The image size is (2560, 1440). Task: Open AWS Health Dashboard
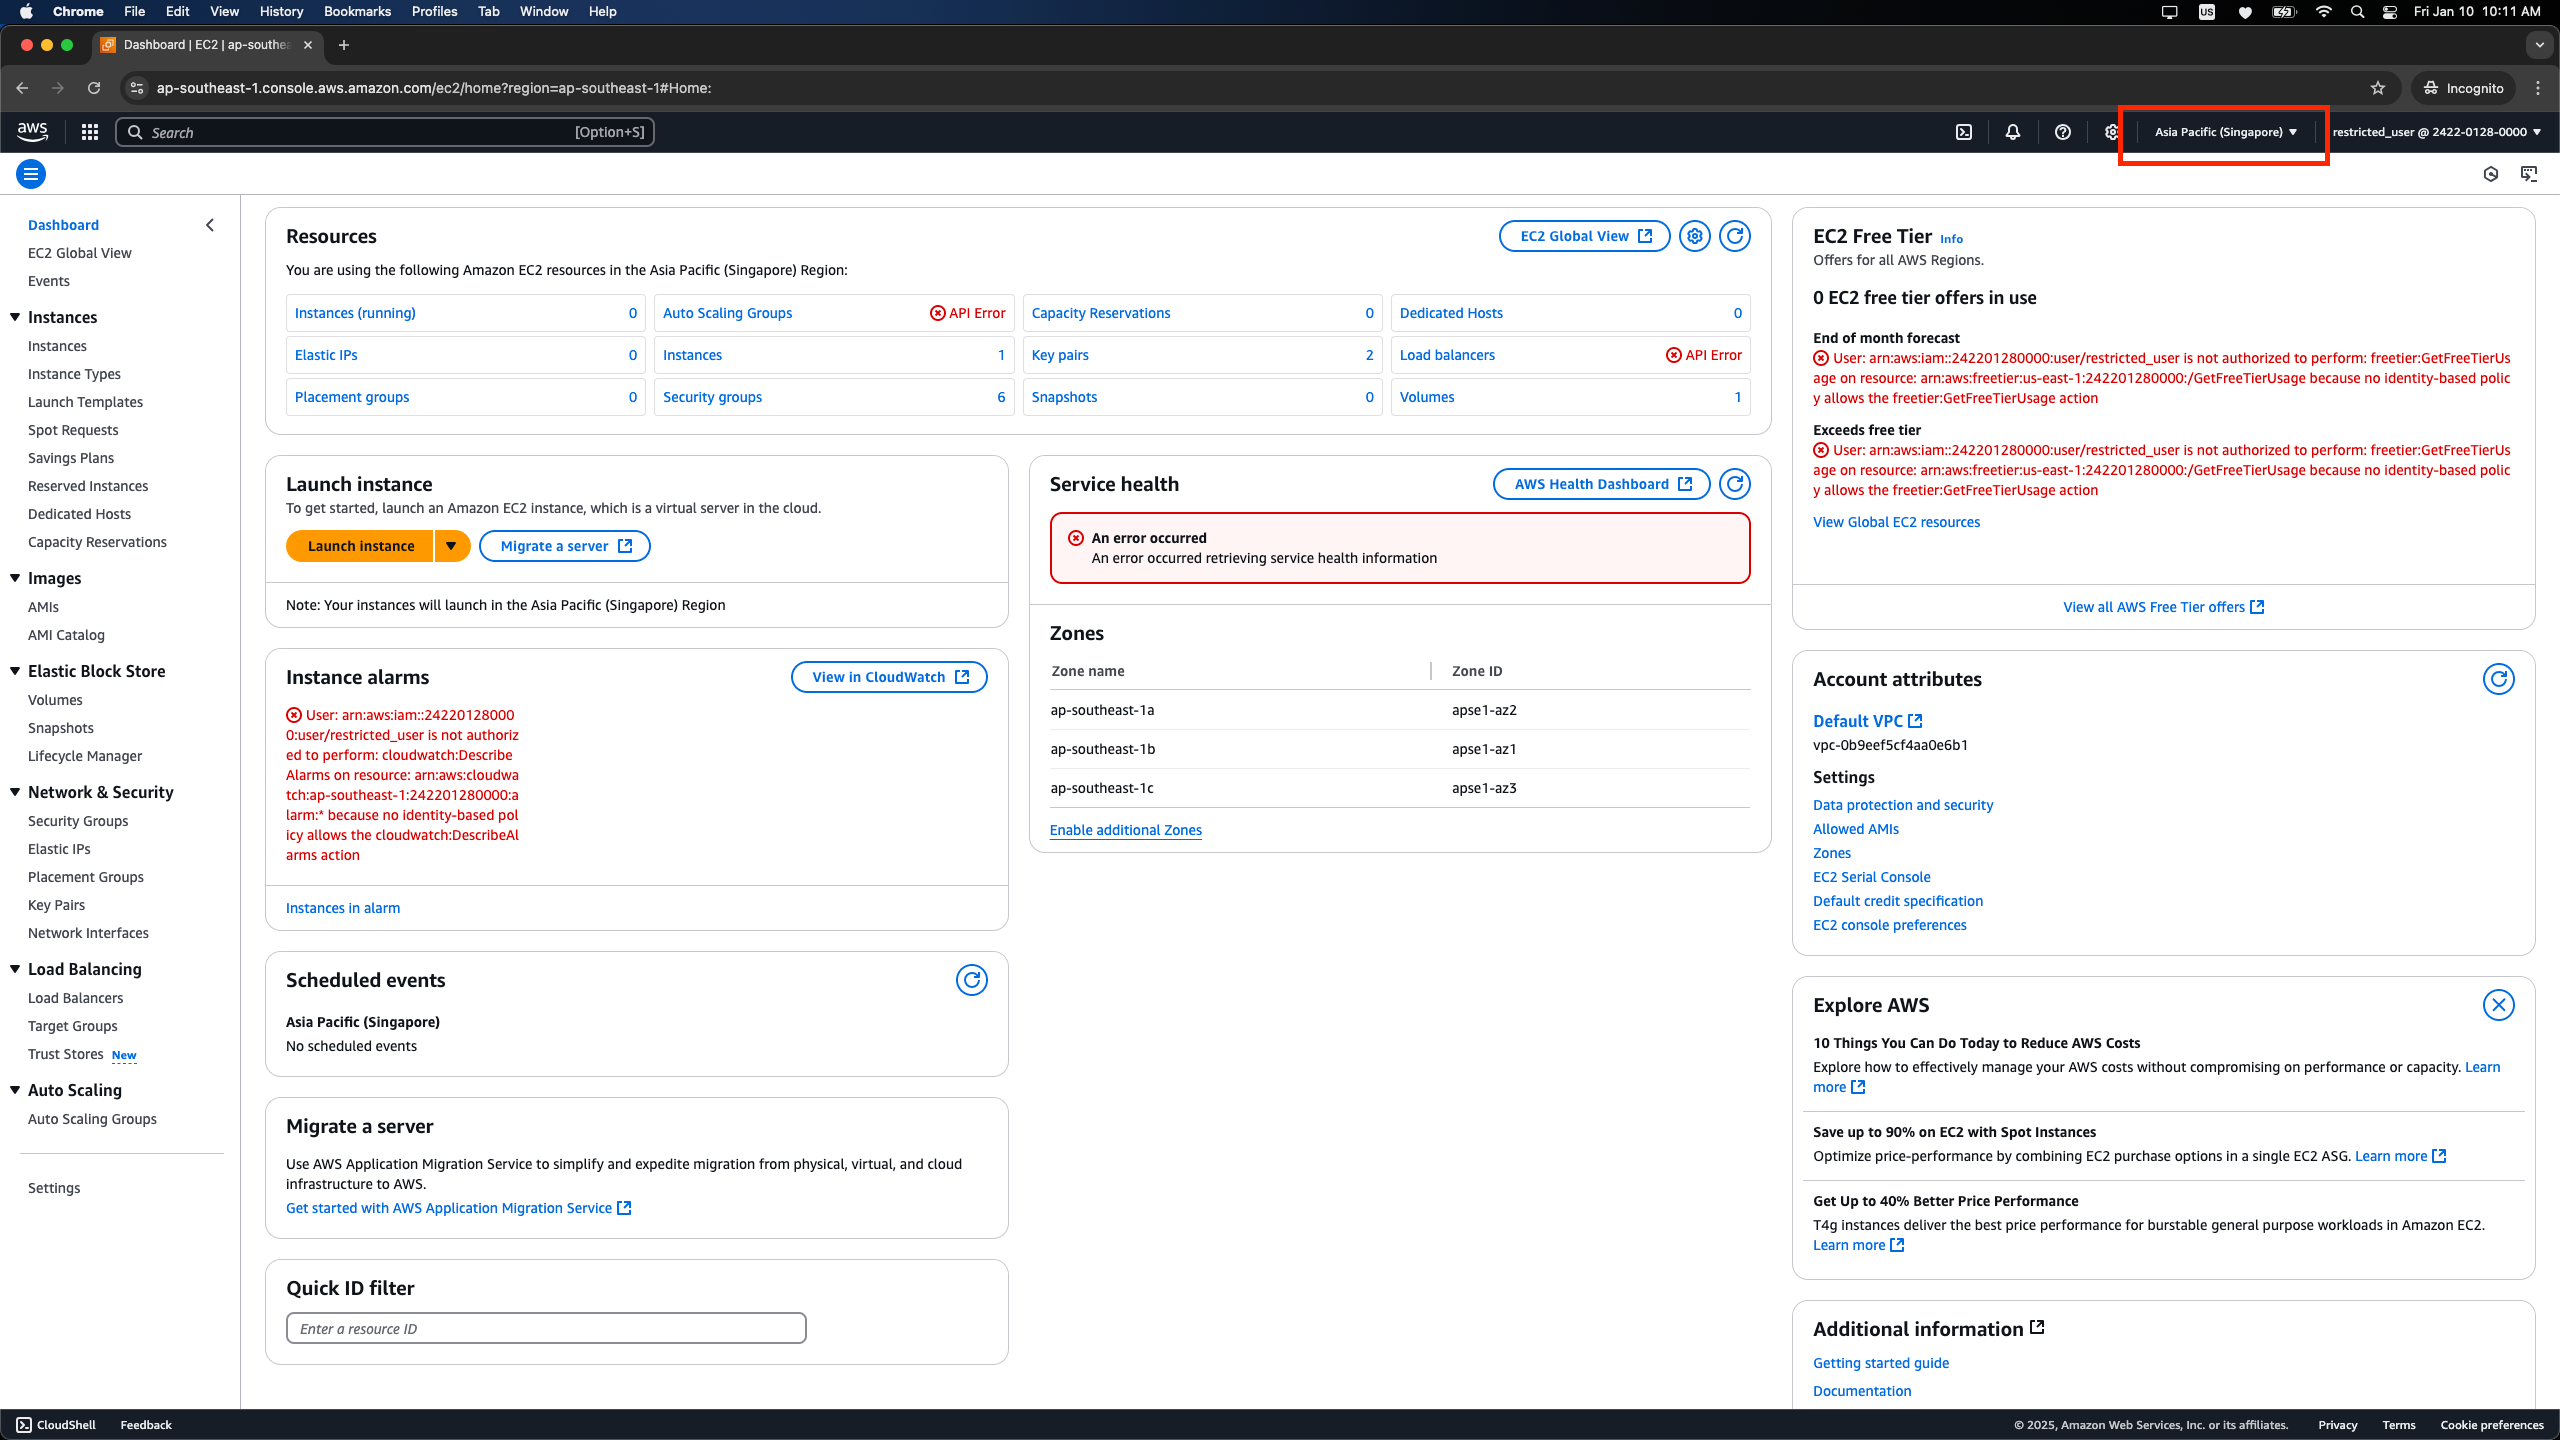click(1602, 484)
